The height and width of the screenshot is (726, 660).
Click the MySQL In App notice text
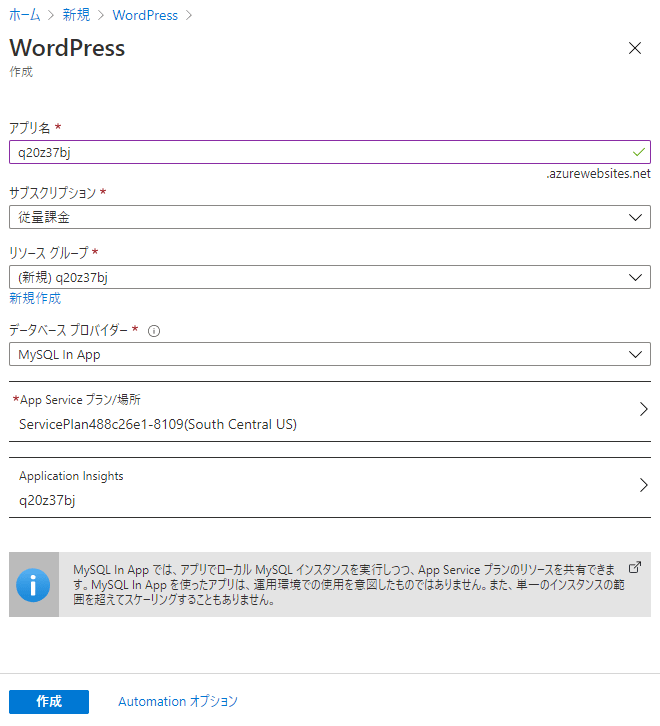coord(345,584)
